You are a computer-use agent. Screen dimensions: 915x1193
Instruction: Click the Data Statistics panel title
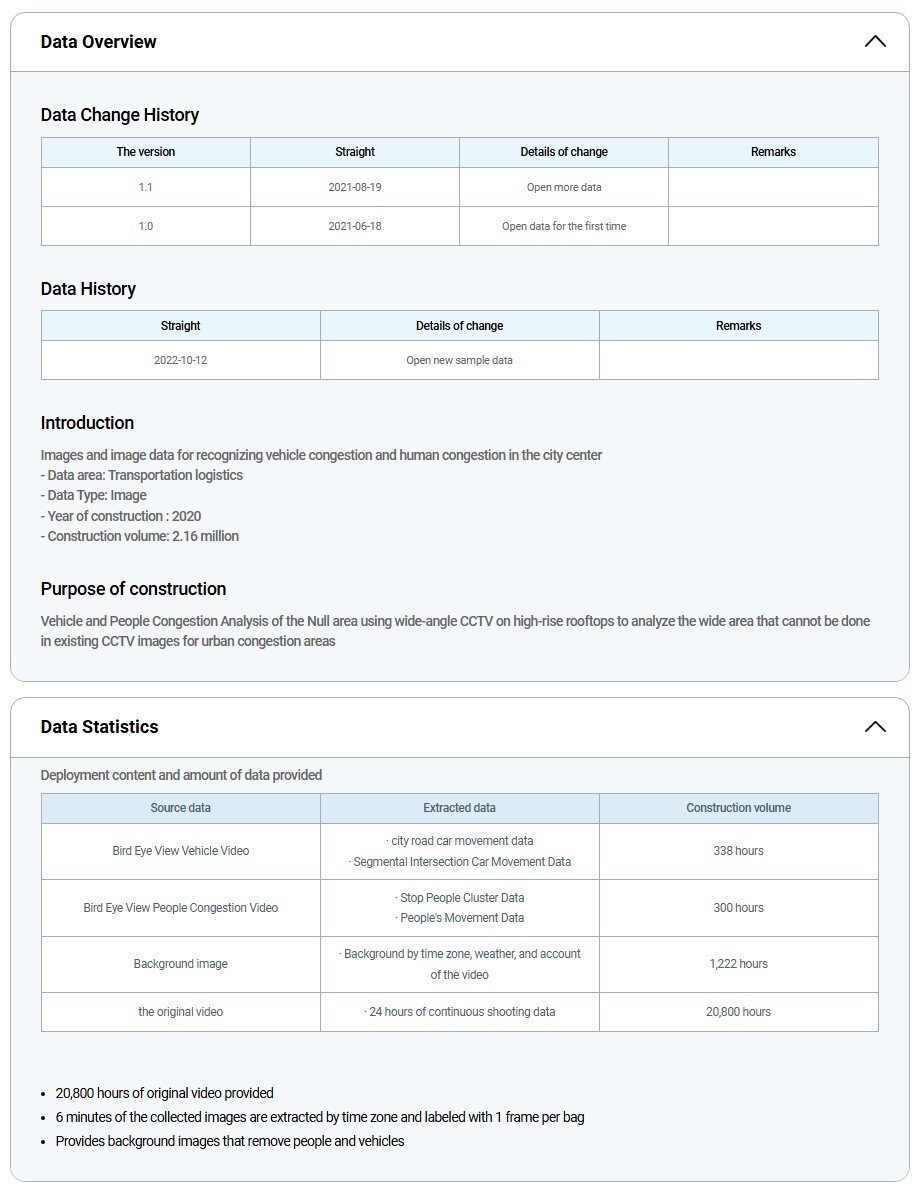pyautogui.click(x=99, y=727)
